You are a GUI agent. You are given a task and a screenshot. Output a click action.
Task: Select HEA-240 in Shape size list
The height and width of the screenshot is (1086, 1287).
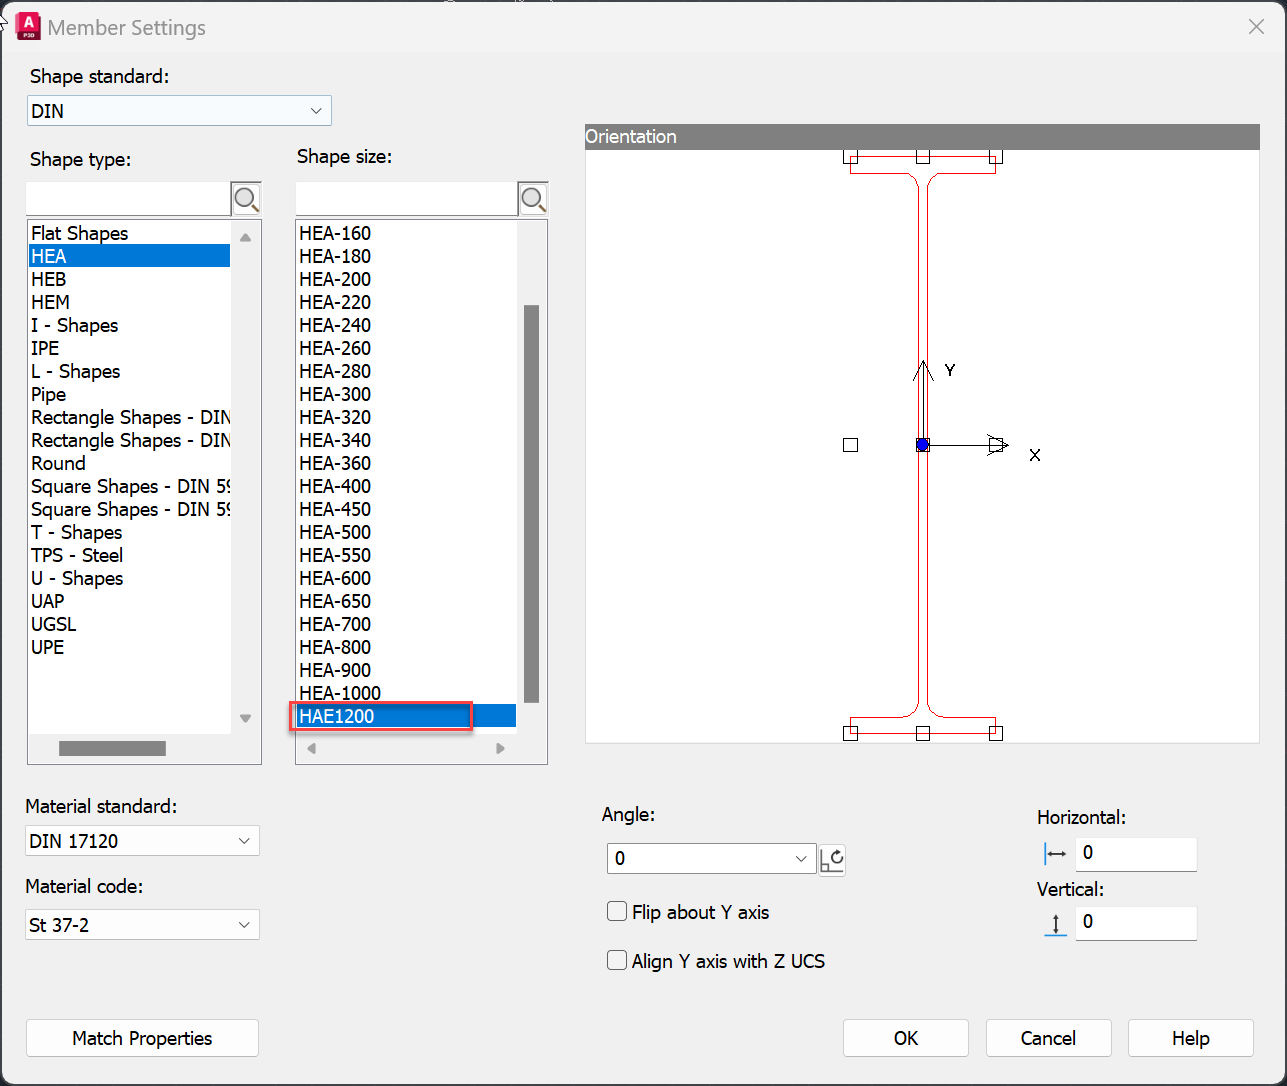pos(406,325)
